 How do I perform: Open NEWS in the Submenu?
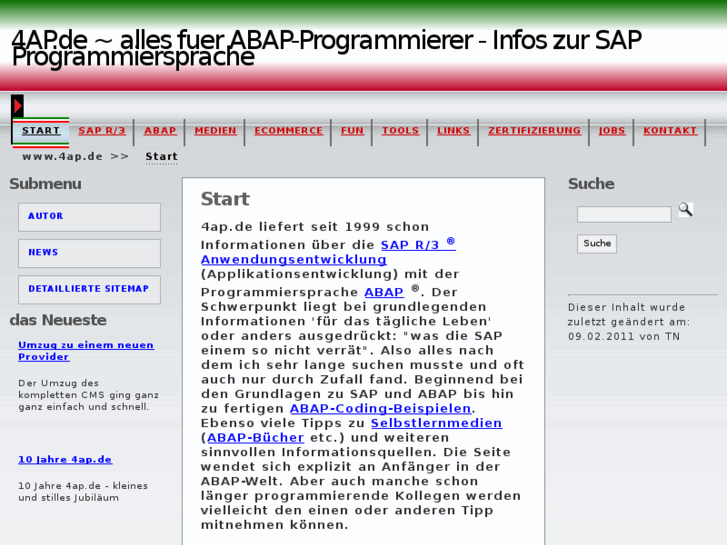(89, 253)
